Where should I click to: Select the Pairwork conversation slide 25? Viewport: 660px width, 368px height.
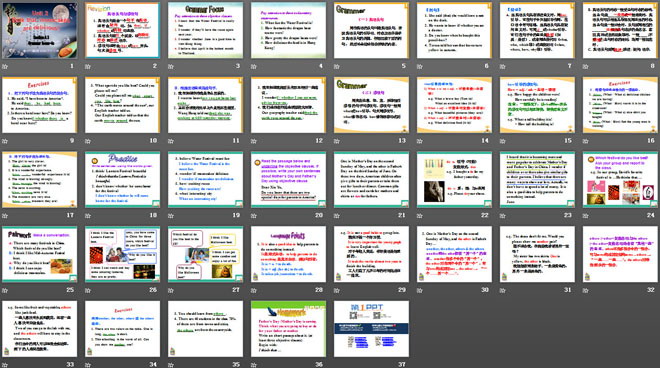point(40,254)
